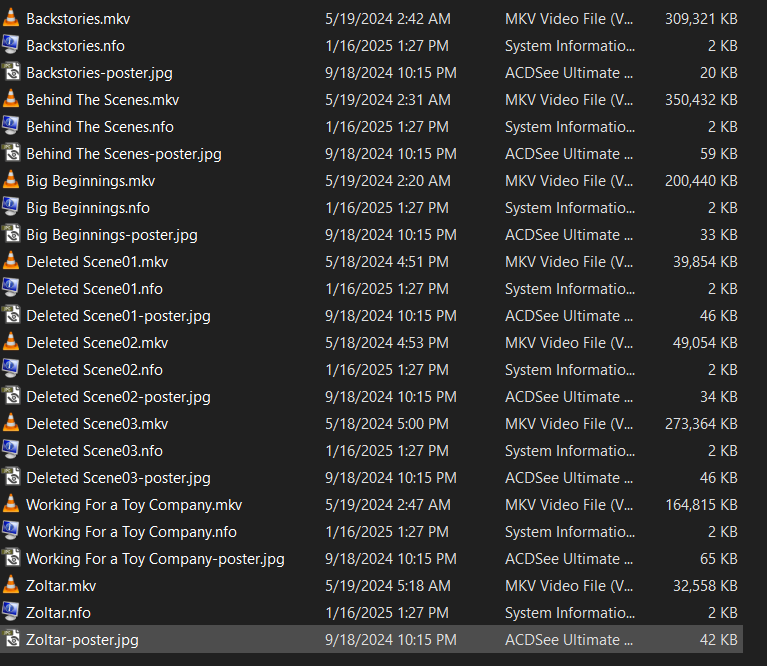Click the 32,558 KB size value
This screenshot has width=767, height=666.
[x=705, y=585]
